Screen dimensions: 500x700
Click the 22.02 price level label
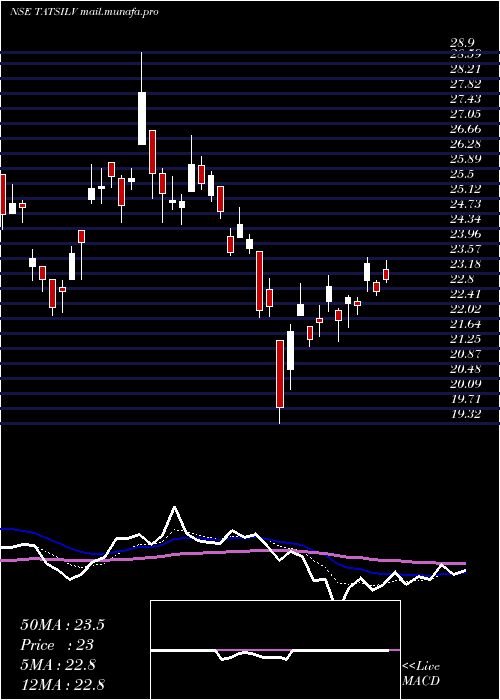(465, 309)
